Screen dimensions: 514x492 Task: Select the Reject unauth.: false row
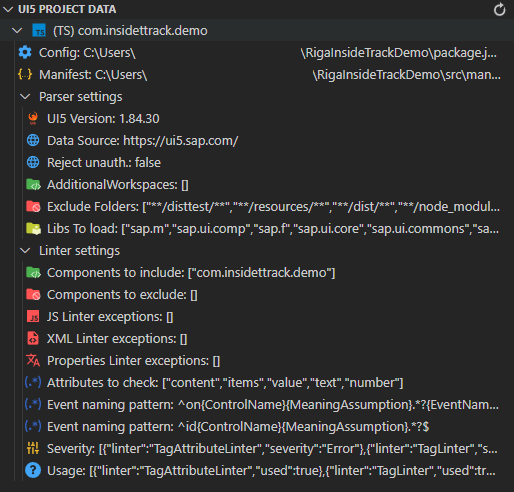[257, 163]
